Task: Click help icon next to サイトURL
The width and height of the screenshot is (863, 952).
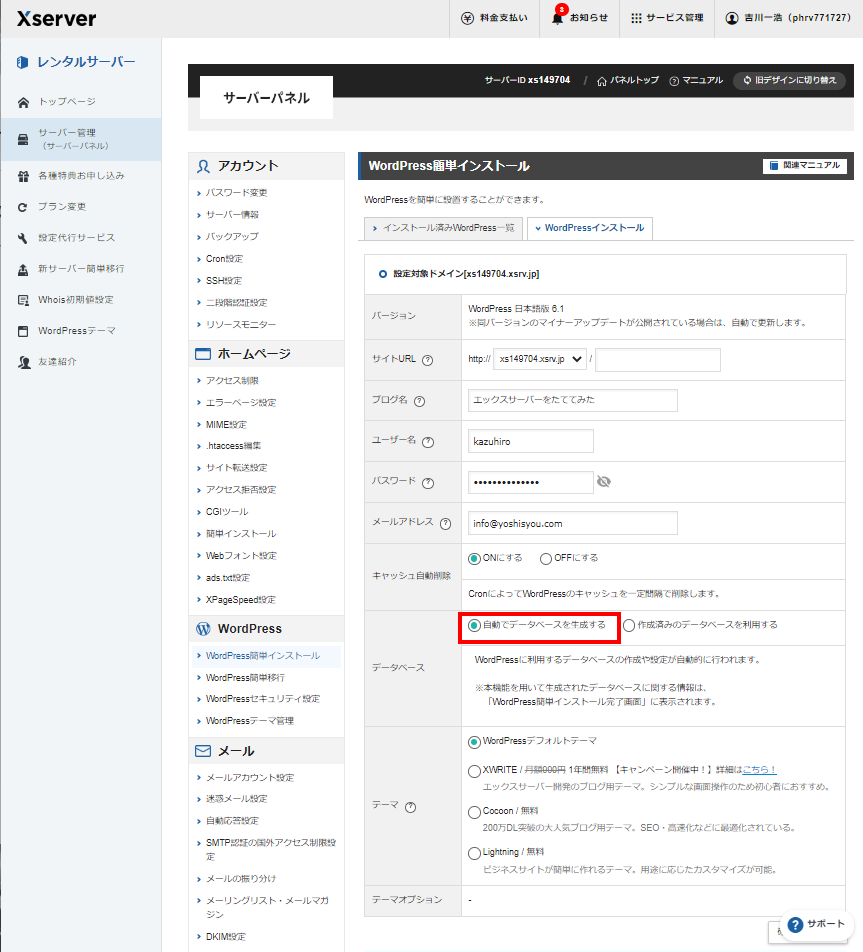Action: pyautogui.click(x=427, y=360)
